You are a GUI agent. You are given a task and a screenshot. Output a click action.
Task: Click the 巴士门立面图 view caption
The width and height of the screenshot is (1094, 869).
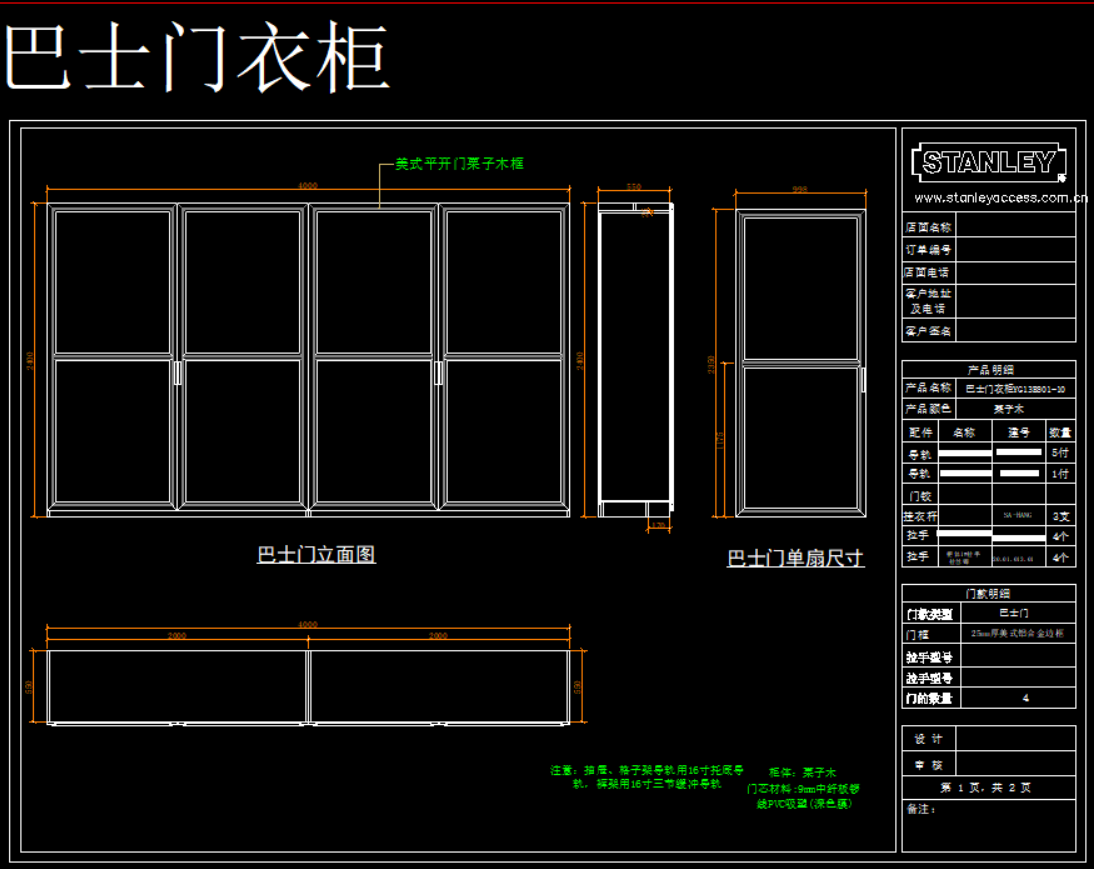tap(316, 555)
